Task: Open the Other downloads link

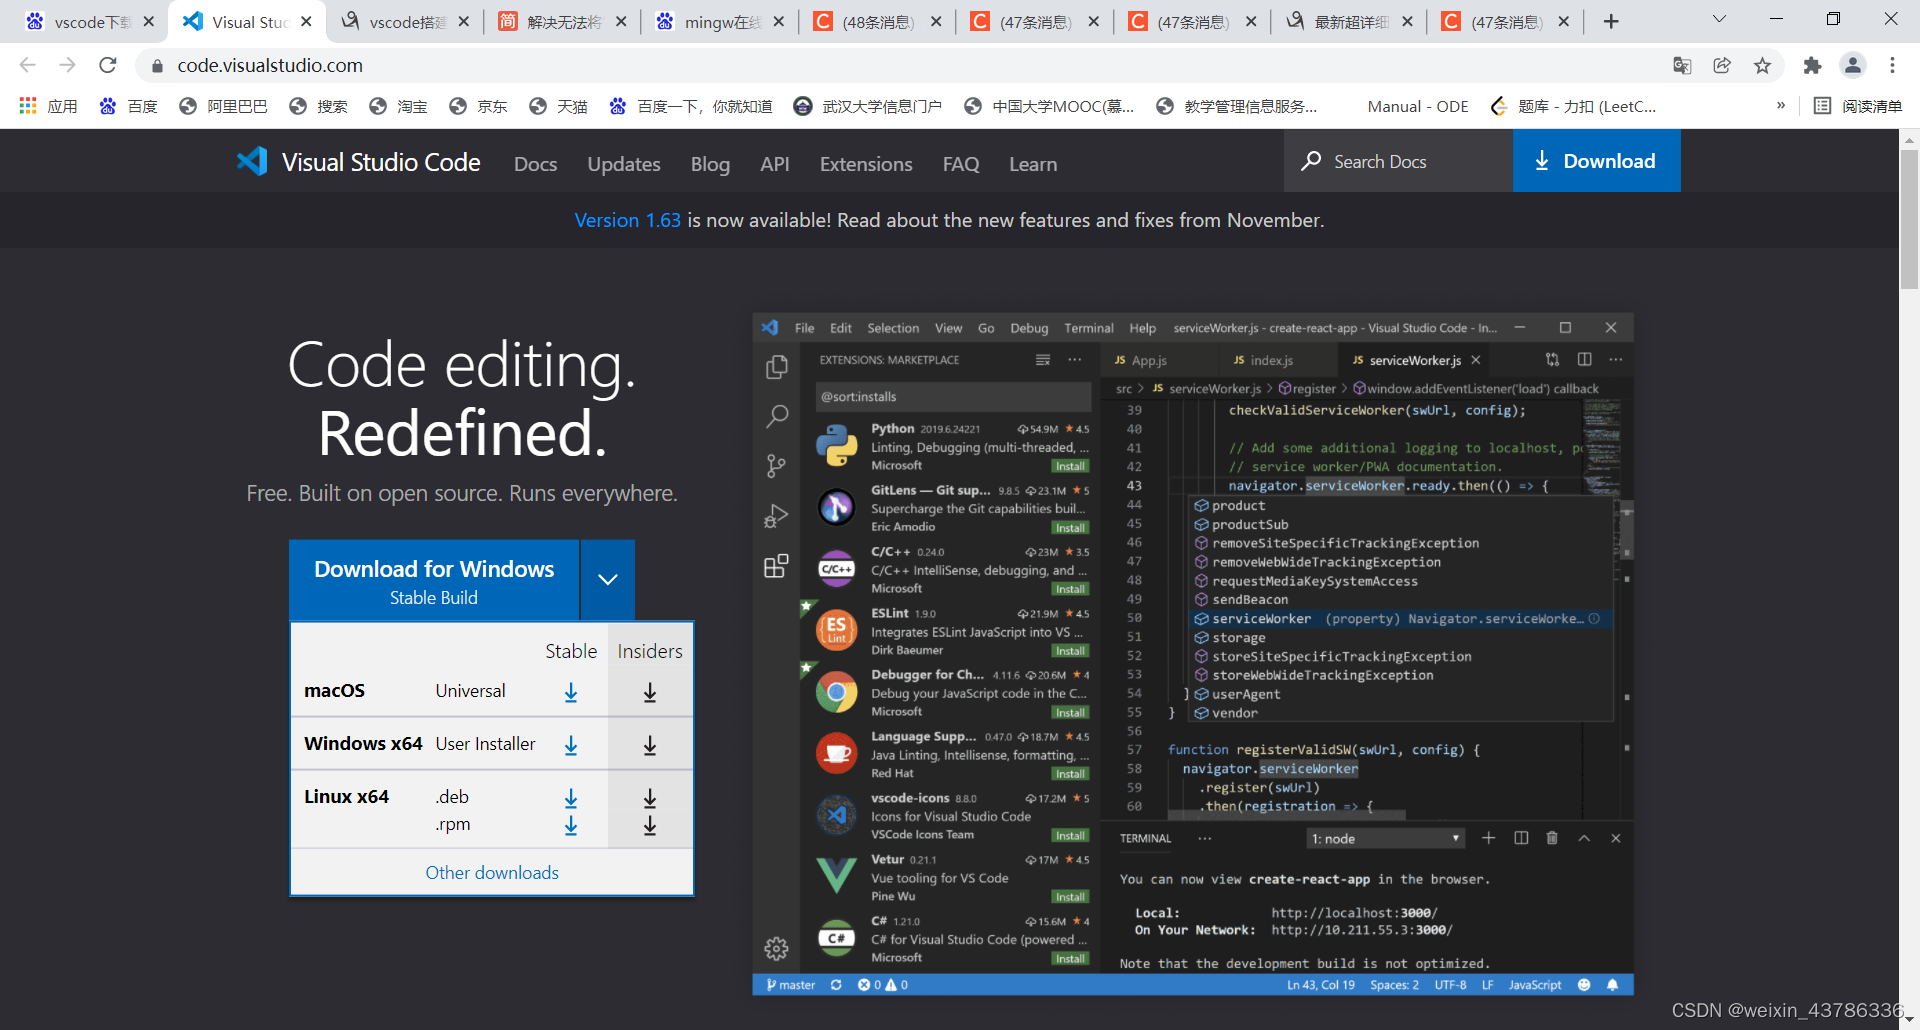Action: click(x=492, y=873)
